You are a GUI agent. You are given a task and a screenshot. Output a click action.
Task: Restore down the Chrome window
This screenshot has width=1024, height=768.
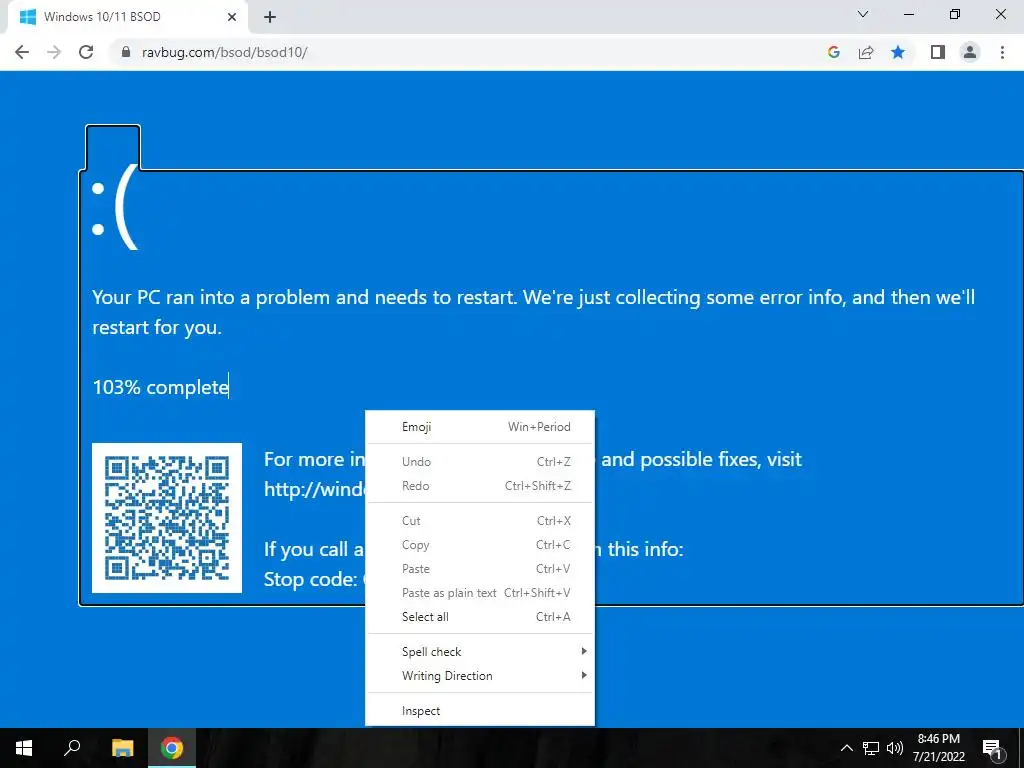pyautogui.click(x=955, y=14)
